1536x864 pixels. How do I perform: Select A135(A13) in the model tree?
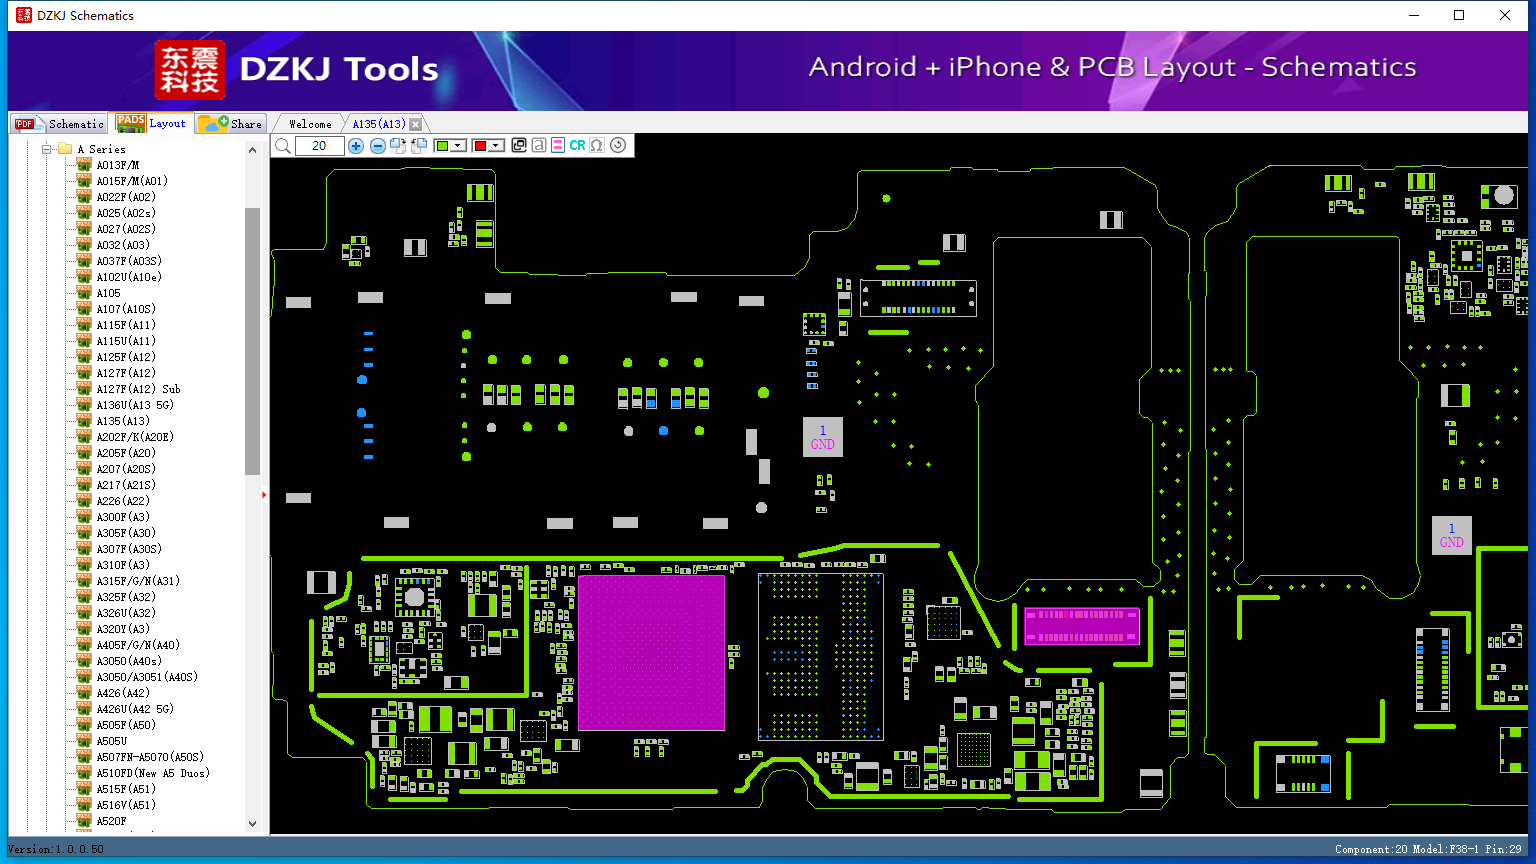click(123, 421)
